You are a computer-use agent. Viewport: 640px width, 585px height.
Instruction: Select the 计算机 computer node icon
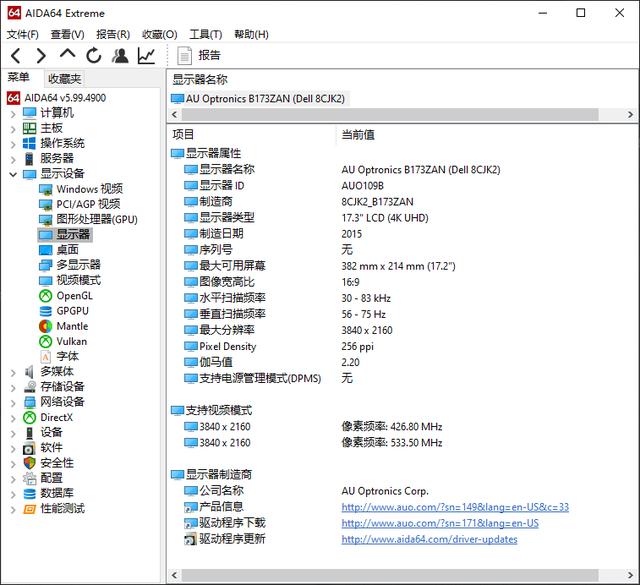[29, 113]
